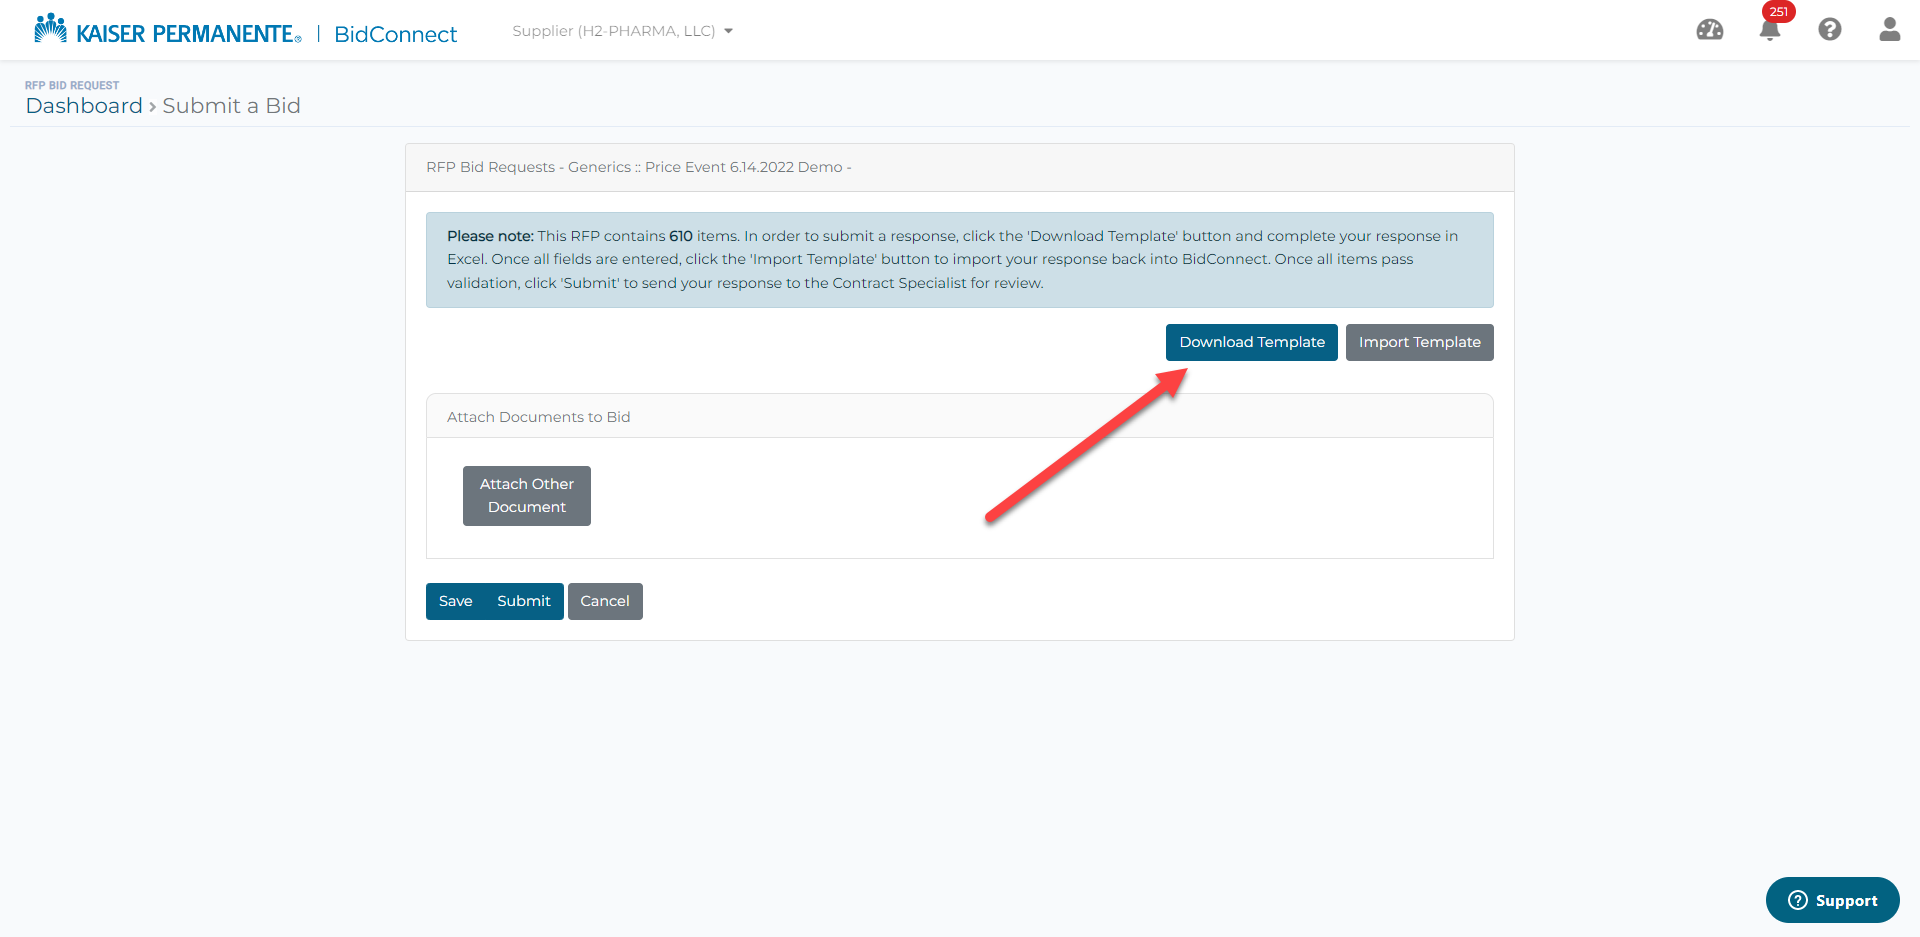Viewport: 1920px width, 937px height.
Task: Select the RFP BID REQUEST section label
Action: point(71,85)
